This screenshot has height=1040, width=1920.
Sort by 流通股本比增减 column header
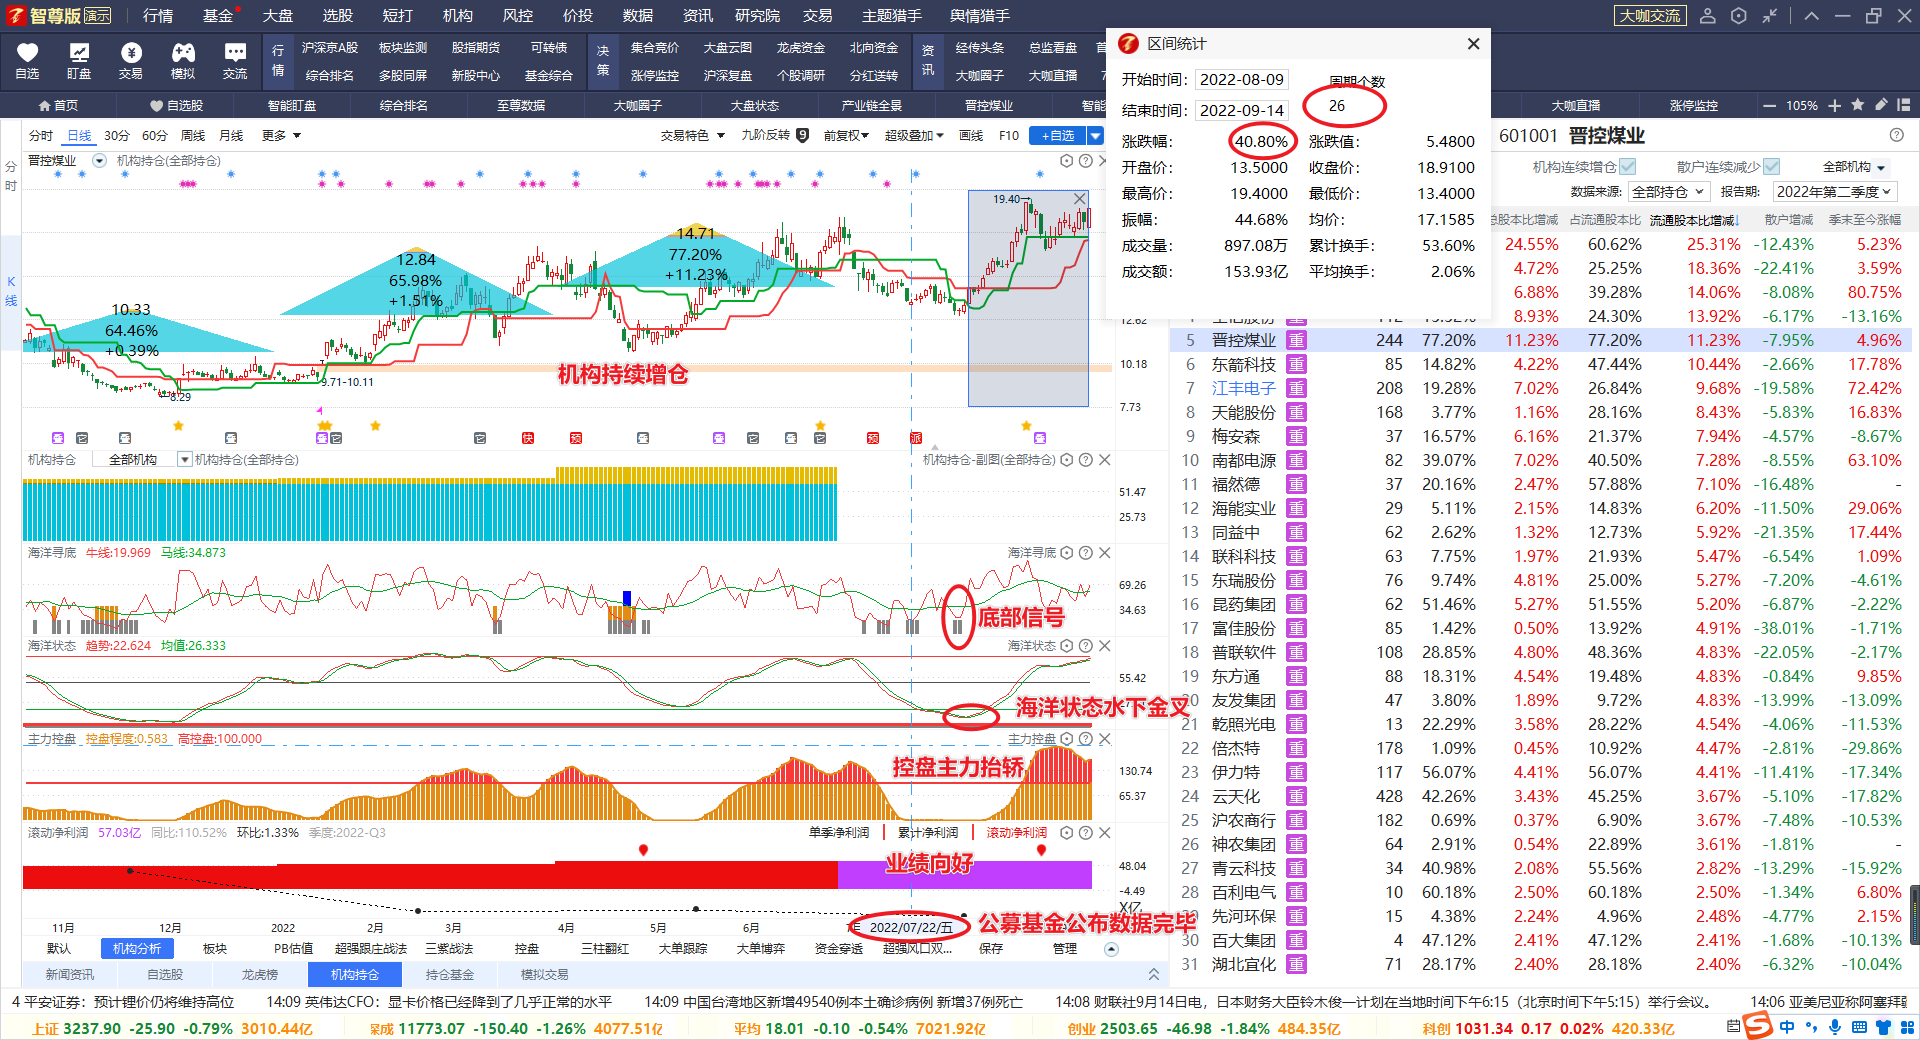[1694, 220]
